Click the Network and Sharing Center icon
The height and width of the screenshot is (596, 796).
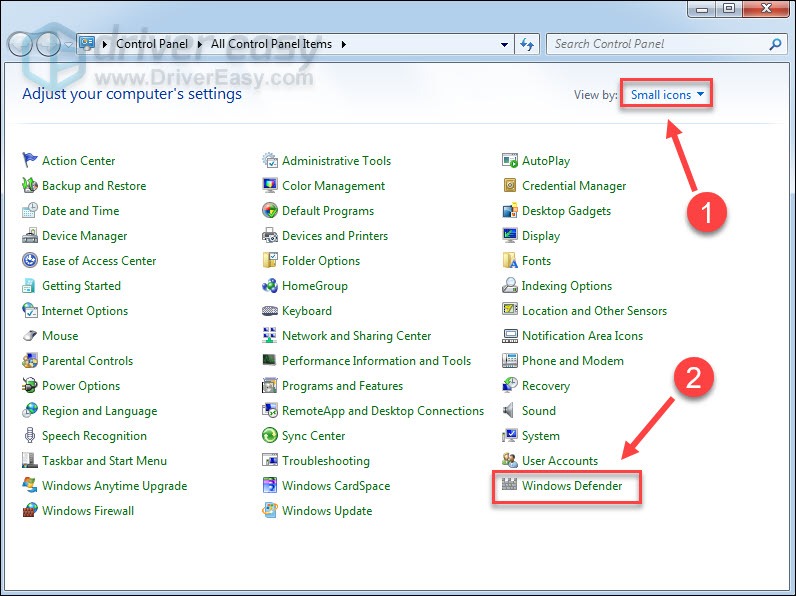coord(270,336)
